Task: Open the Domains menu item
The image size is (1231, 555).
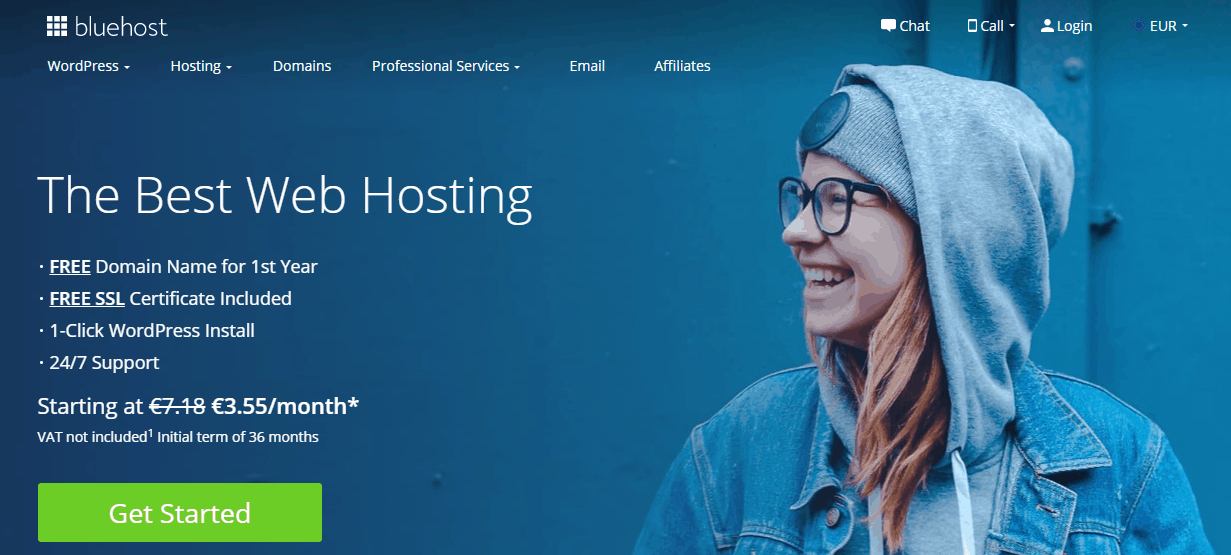Action: coord(302,66)
